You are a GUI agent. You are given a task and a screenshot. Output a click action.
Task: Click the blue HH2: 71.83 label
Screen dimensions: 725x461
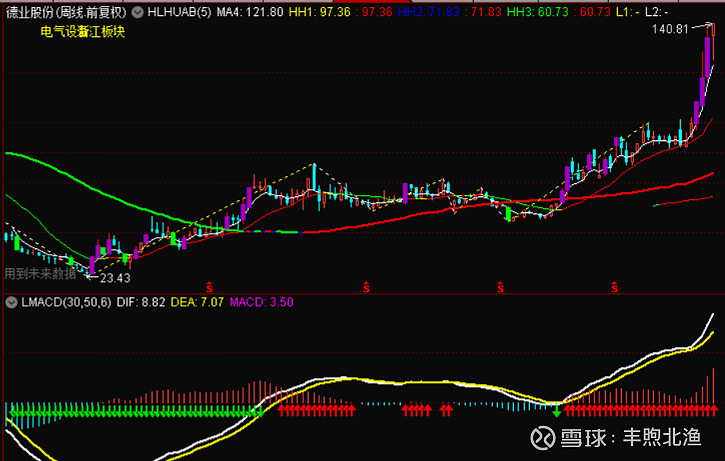(x=428, y=12)
